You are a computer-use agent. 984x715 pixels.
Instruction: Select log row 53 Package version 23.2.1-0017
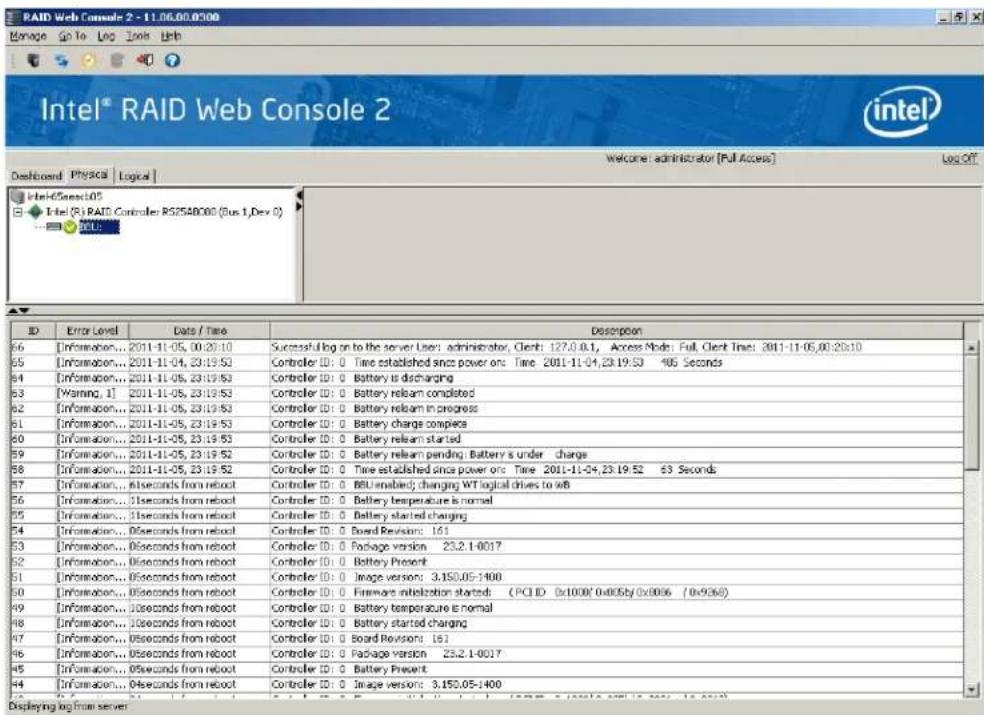(487, 547)
